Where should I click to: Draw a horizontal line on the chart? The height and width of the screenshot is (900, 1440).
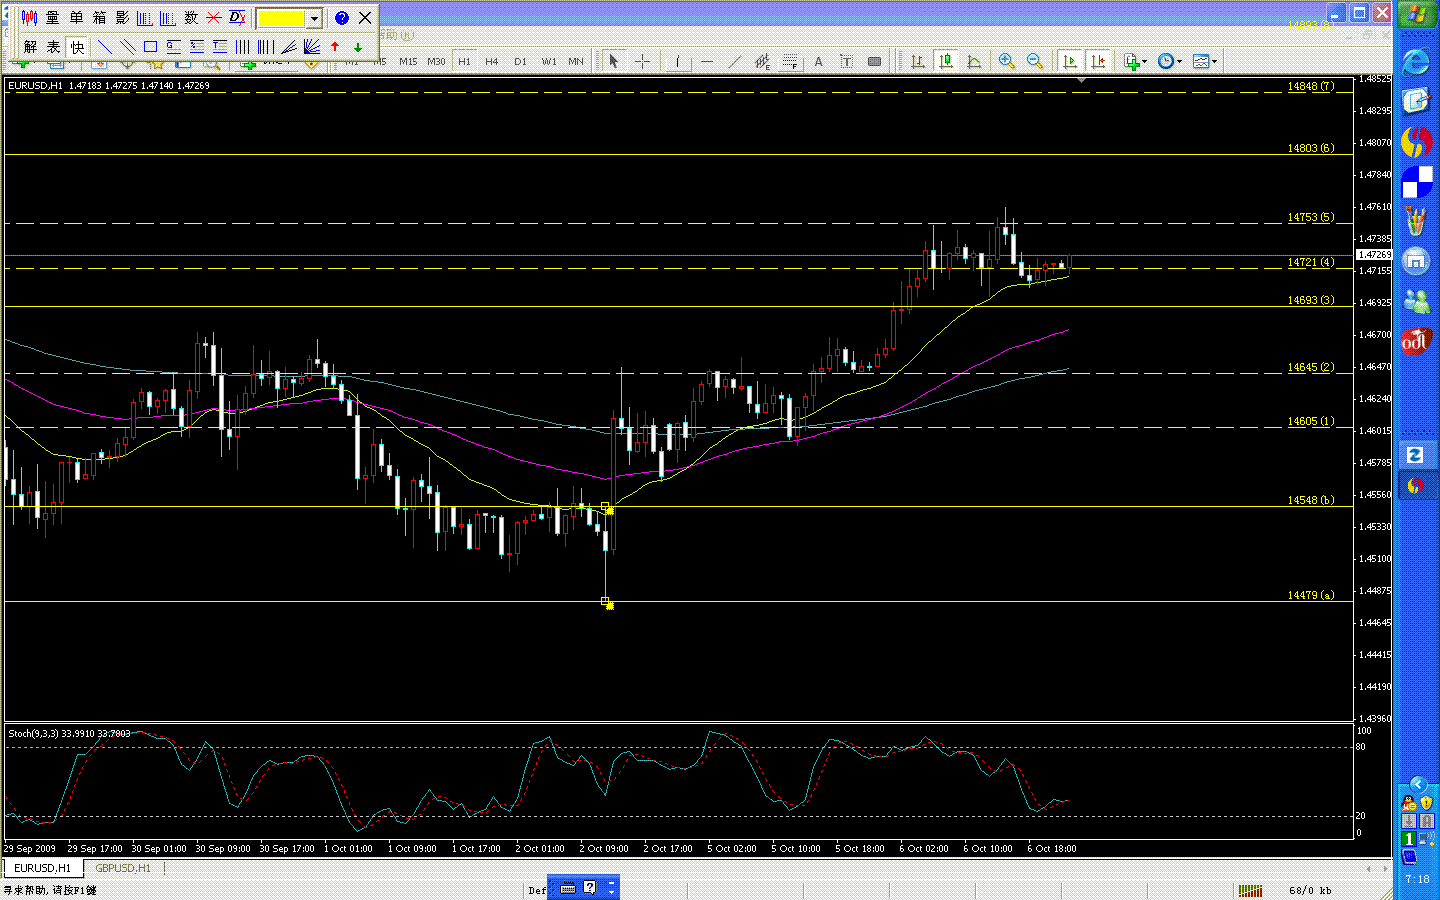tap(707, 62)
